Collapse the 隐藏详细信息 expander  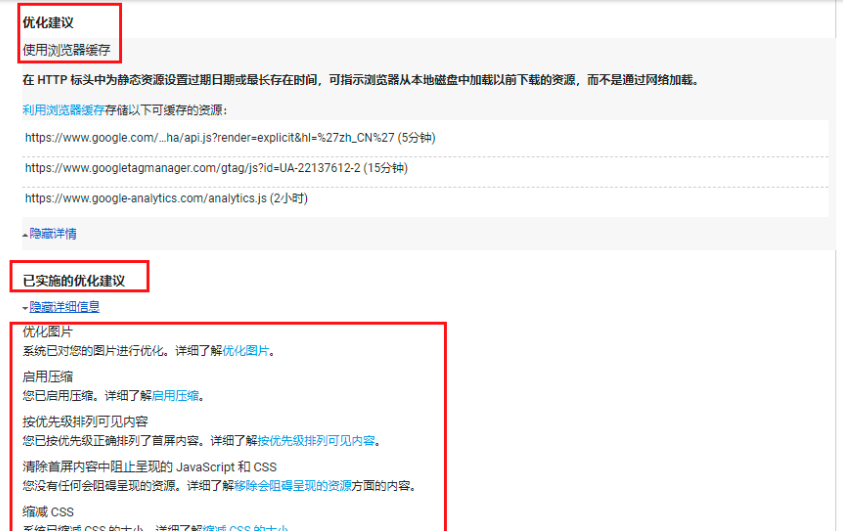(x=64, y=307)
